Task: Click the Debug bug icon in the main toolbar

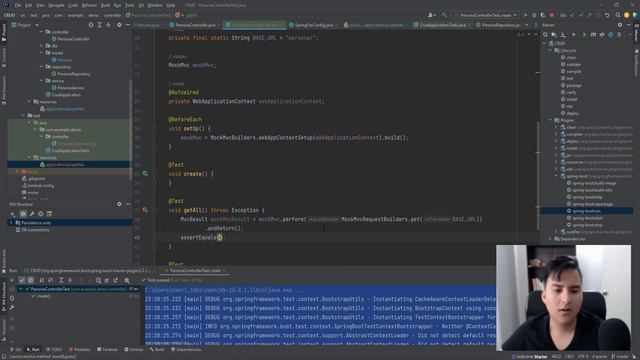Action: pyautogui.click(x=534, y=15)
